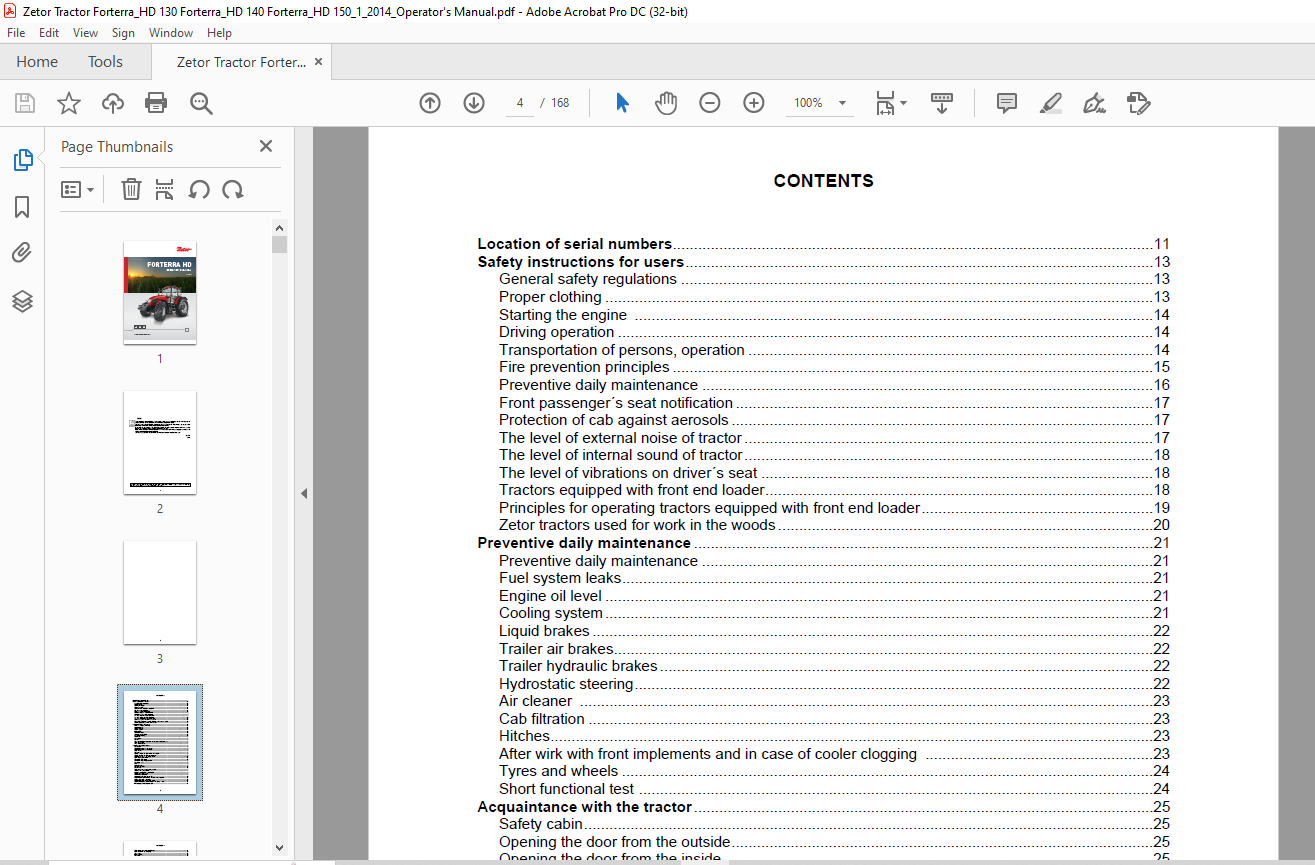The image size is (1315, 865).
Task: Open the File menu
Action: pyautogui.click(x=16, y=33)
